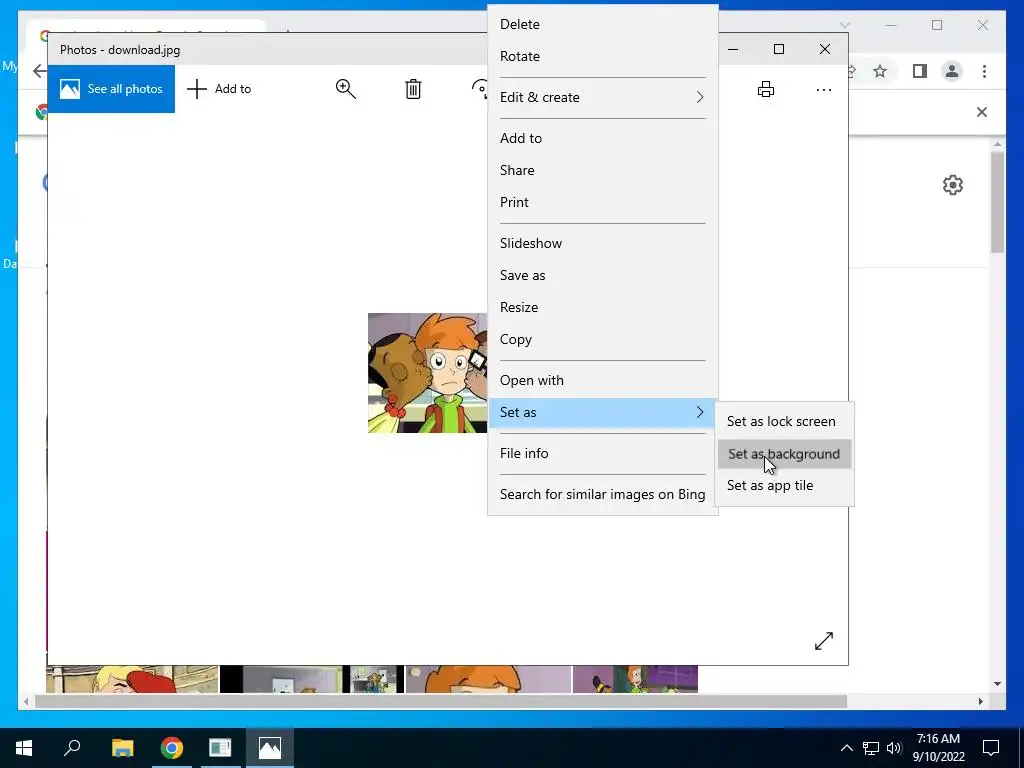The image size is (1024, 768).
Task: Choose Set as background
Action: click(784, 453)
